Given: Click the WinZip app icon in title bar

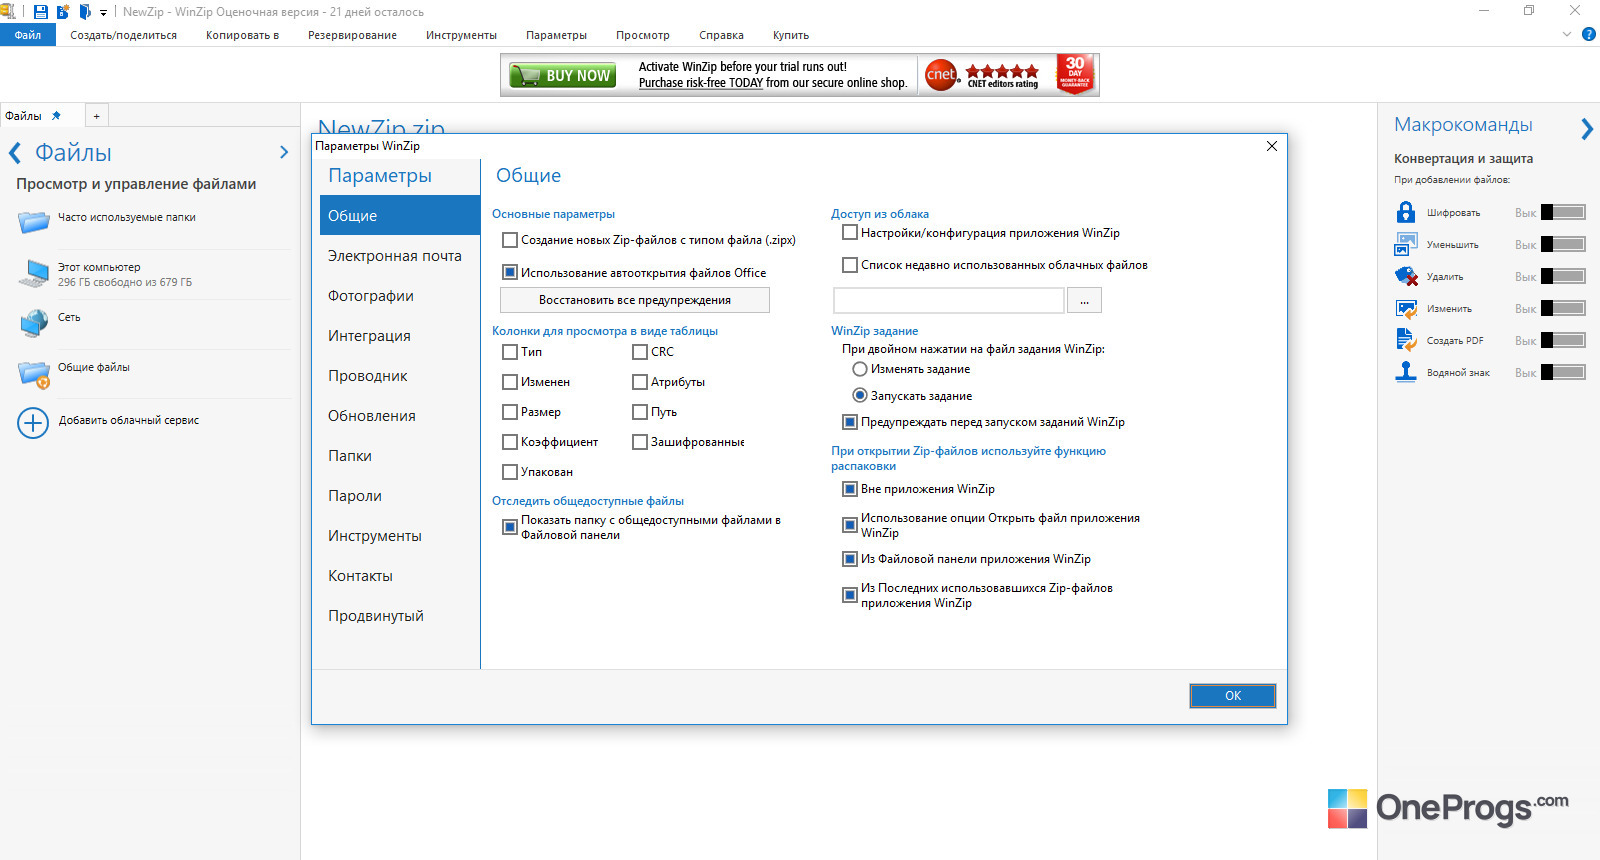Looking at the screenshot, I should (8, 12).
